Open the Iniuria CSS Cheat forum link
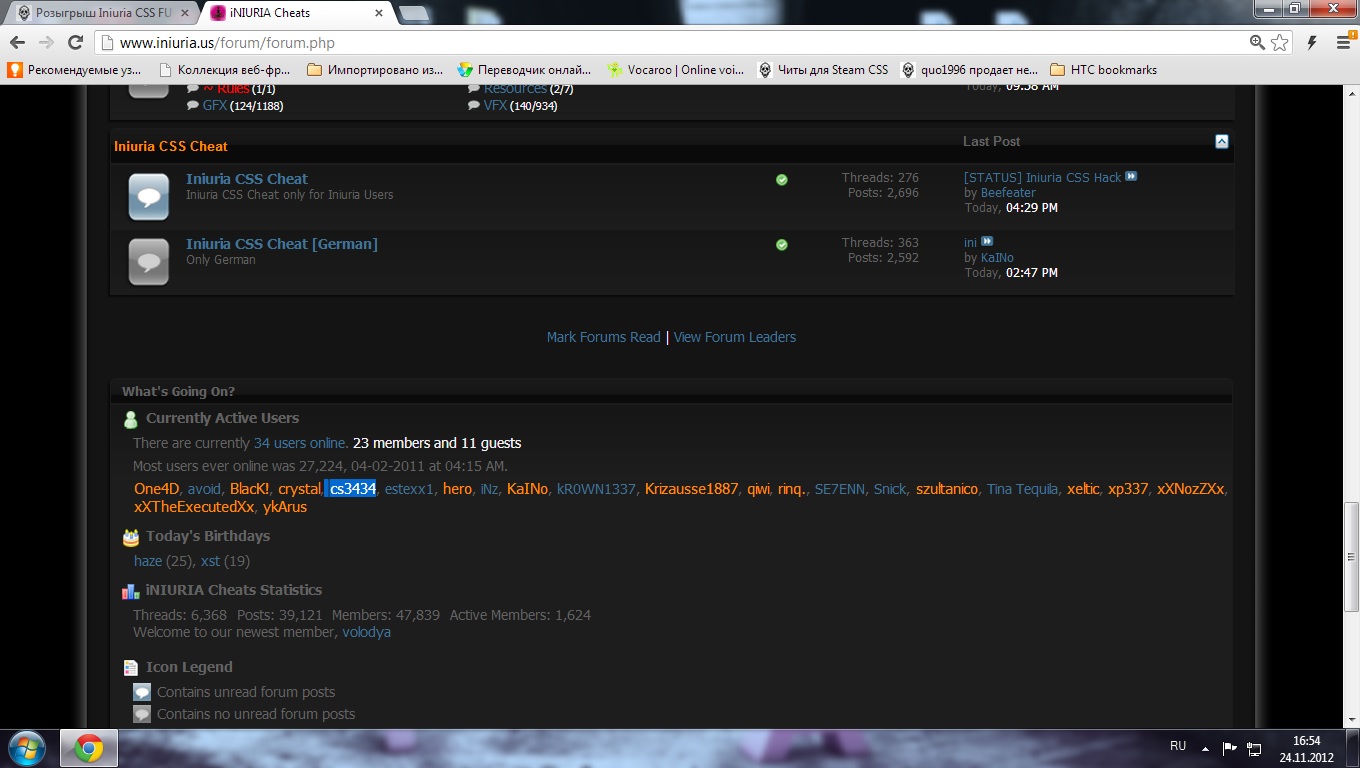Viewport: 1360px width, 768px height. click(x=247, y=179)
